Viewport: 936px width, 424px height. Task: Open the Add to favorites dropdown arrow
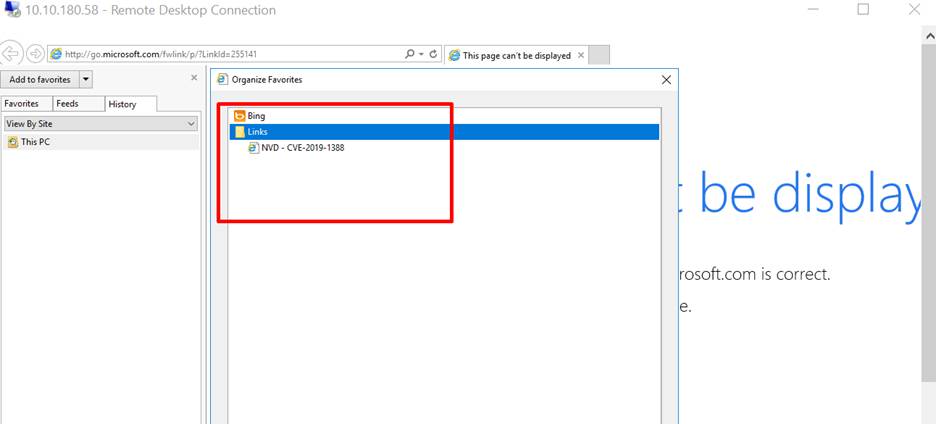coord(86,79)
